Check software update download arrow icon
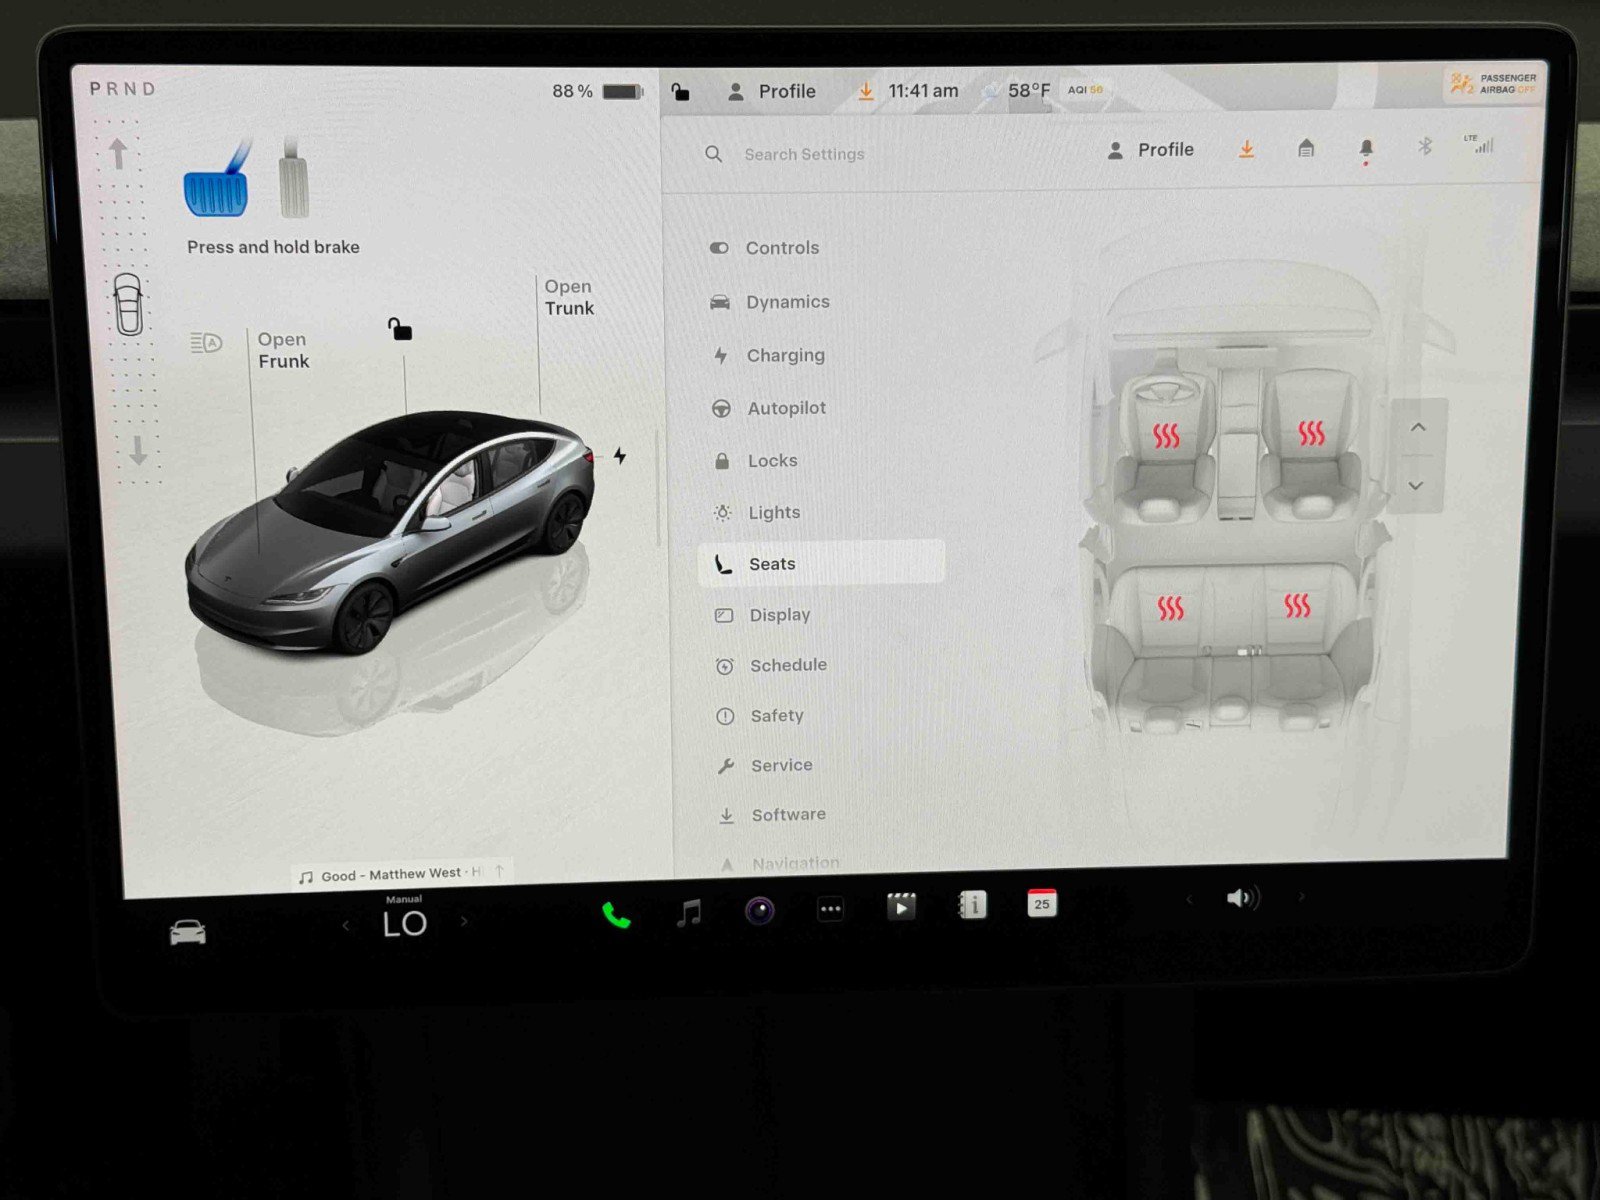This screenshot has width=1600, height=1200. 1246,149
